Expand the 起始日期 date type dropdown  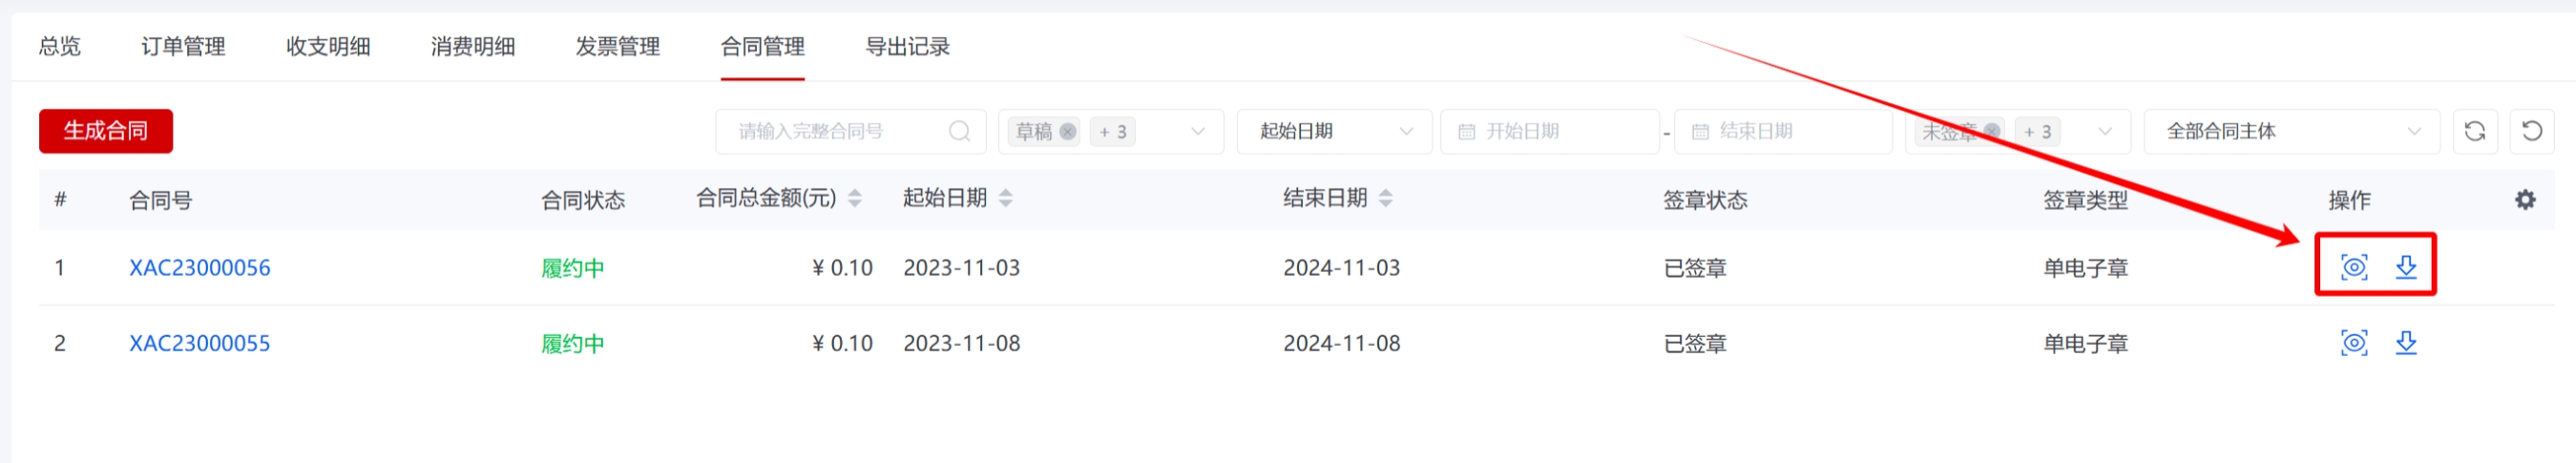(1334, 131)
